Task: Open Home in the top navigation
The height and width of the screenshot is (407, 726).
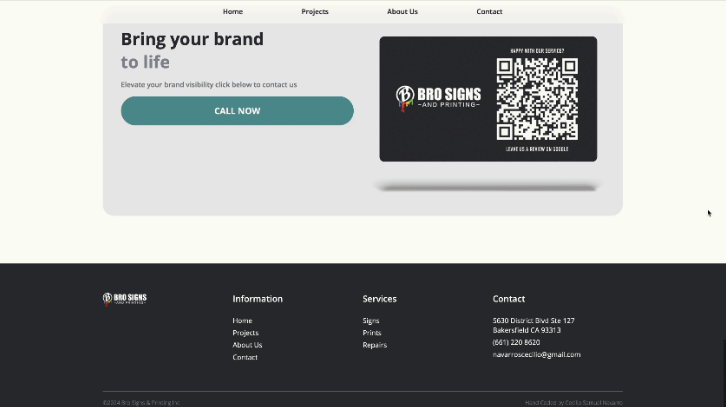Action: pos(233,12)
